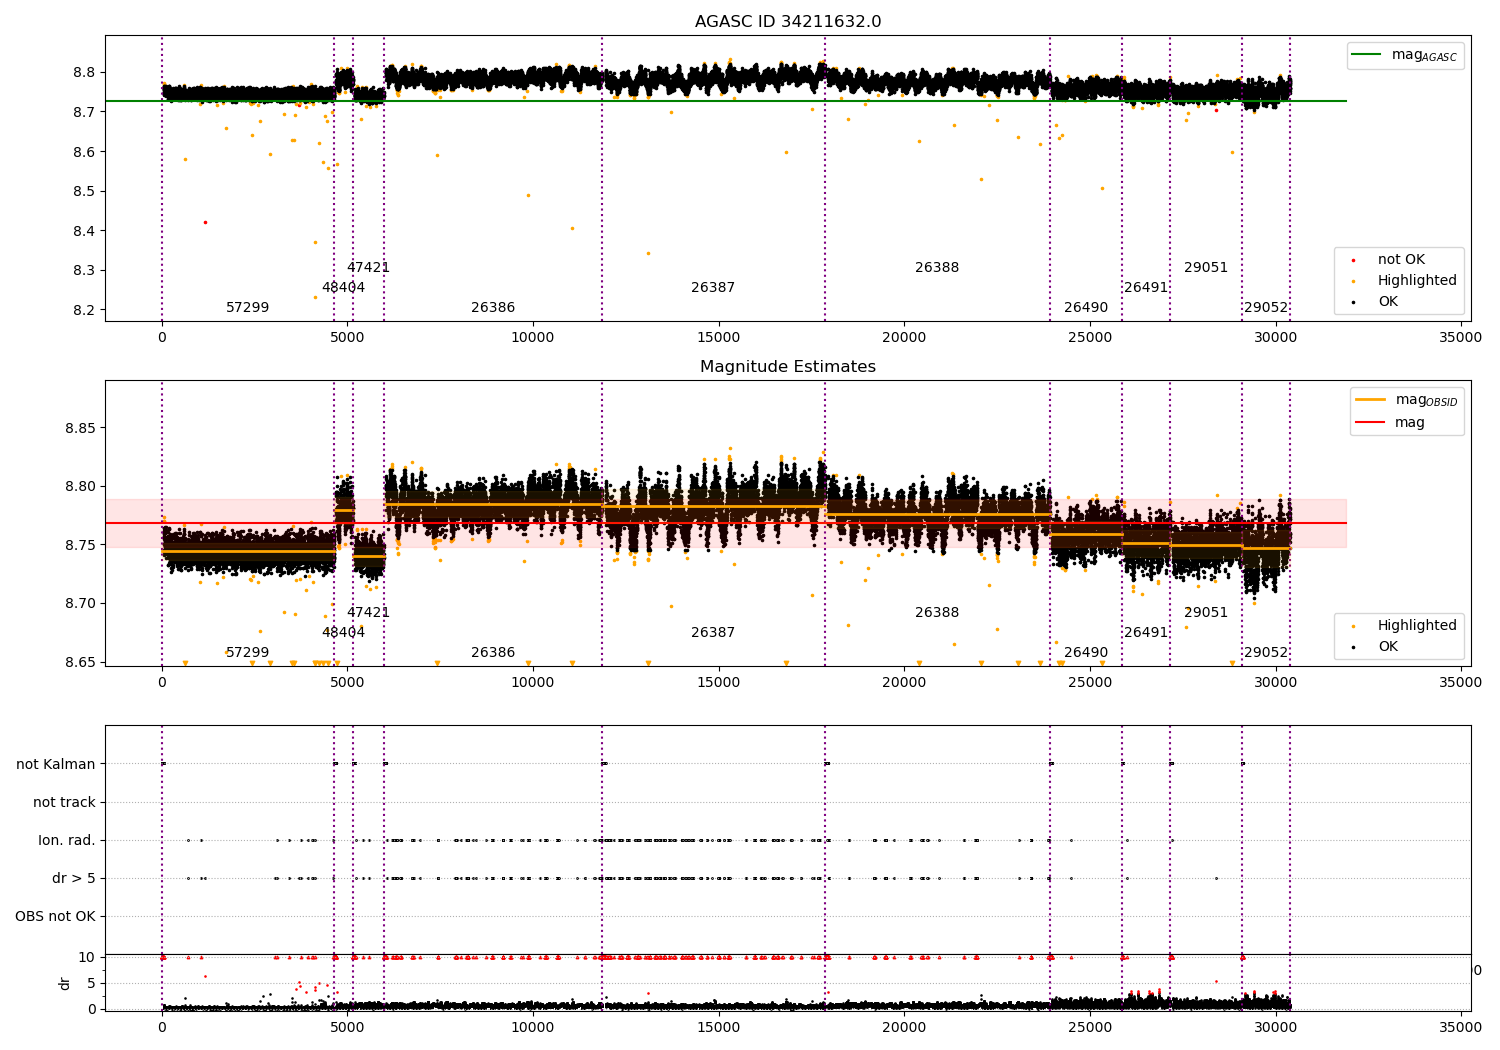This screenshot has height=1050, width=1500.
Task: Click label 29051 in Magnitude Estimates plot
Action: pos(1206,613)
